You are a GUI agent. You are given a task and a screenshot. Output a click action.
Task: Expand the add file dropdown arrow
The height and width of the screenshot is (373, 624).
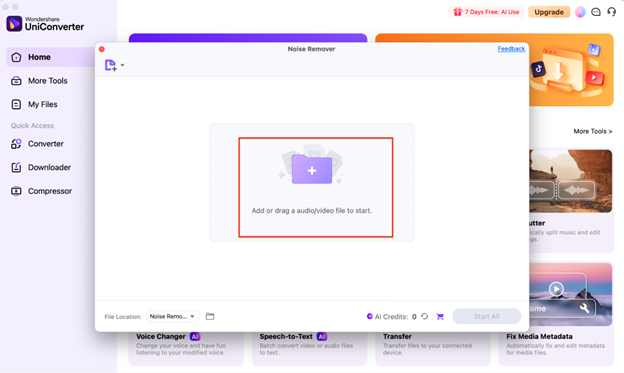point(123,65)
